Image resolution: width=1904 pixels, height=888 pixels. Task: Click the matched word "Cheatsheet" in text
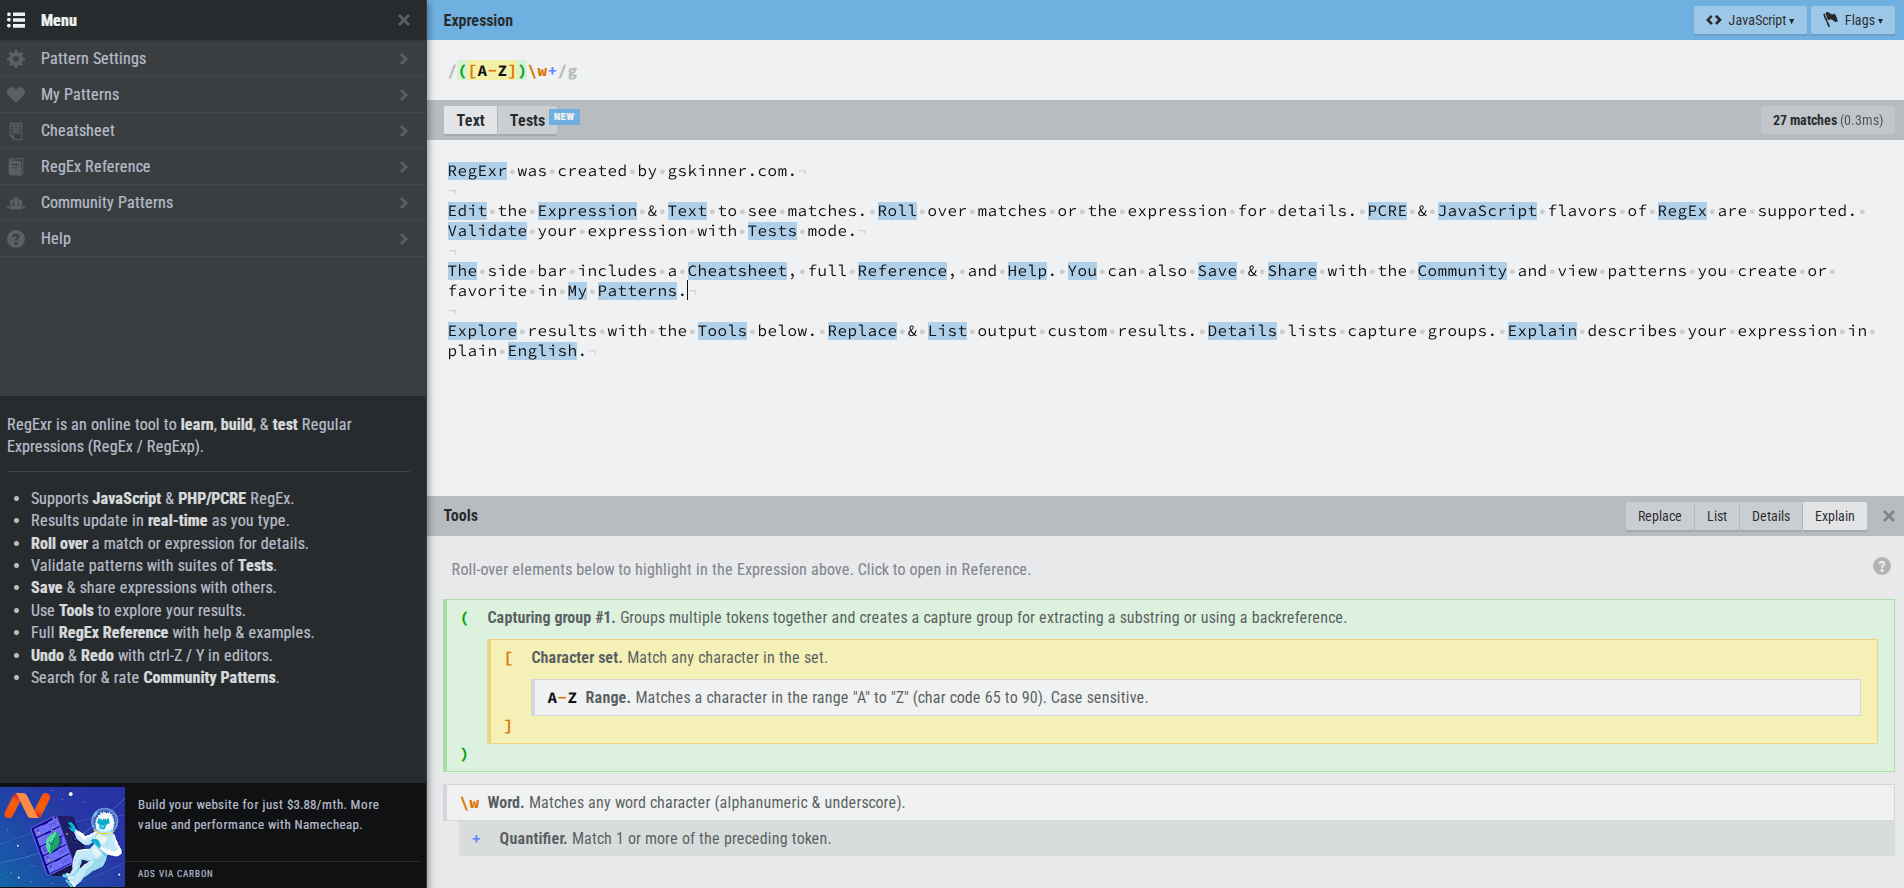737,271
